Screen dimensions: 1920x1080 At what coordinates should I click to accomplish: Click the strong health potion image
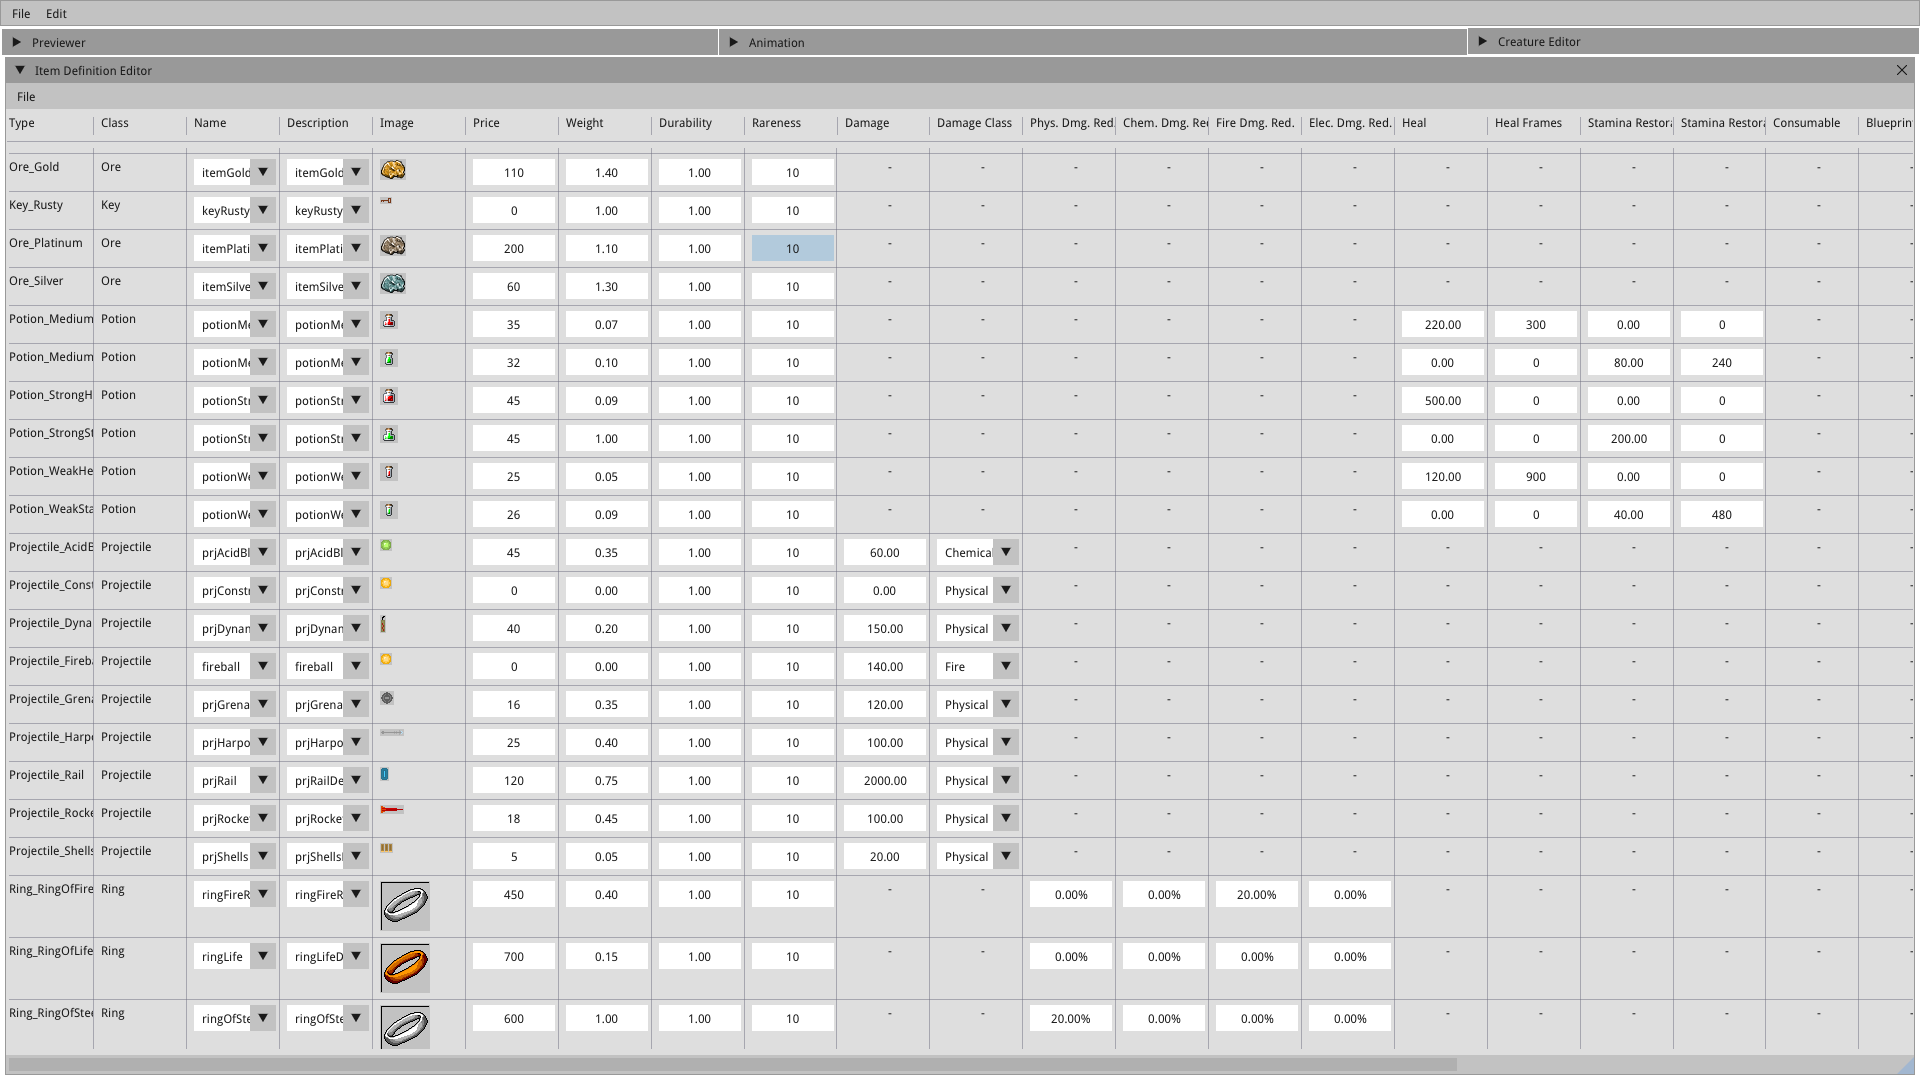[389, 396]
